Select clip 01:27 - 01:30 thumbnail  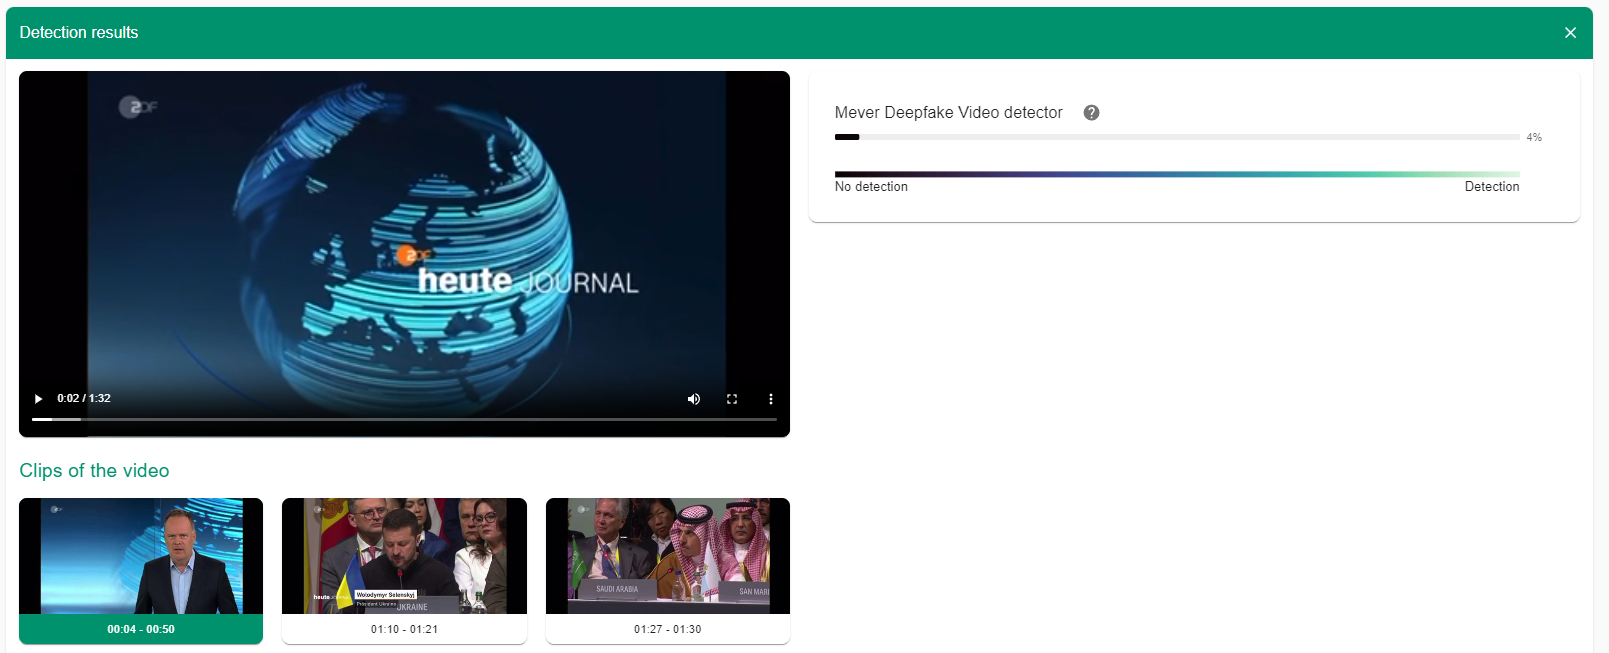pos(668,556)
